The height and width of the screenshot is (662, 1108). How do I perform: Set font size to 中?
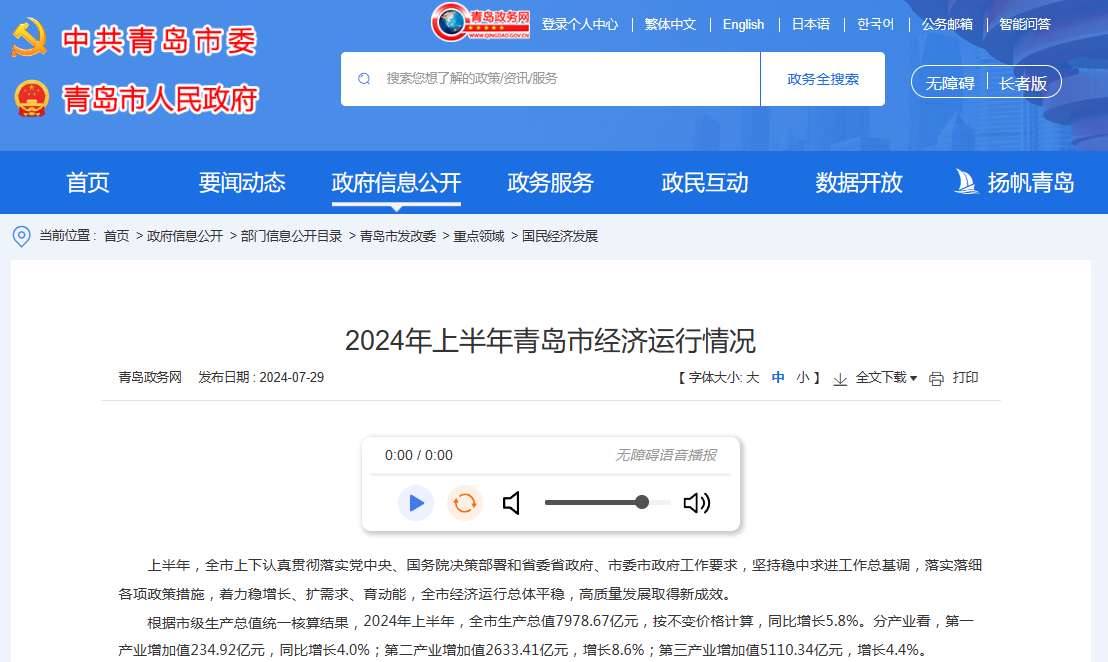(778, 378)
